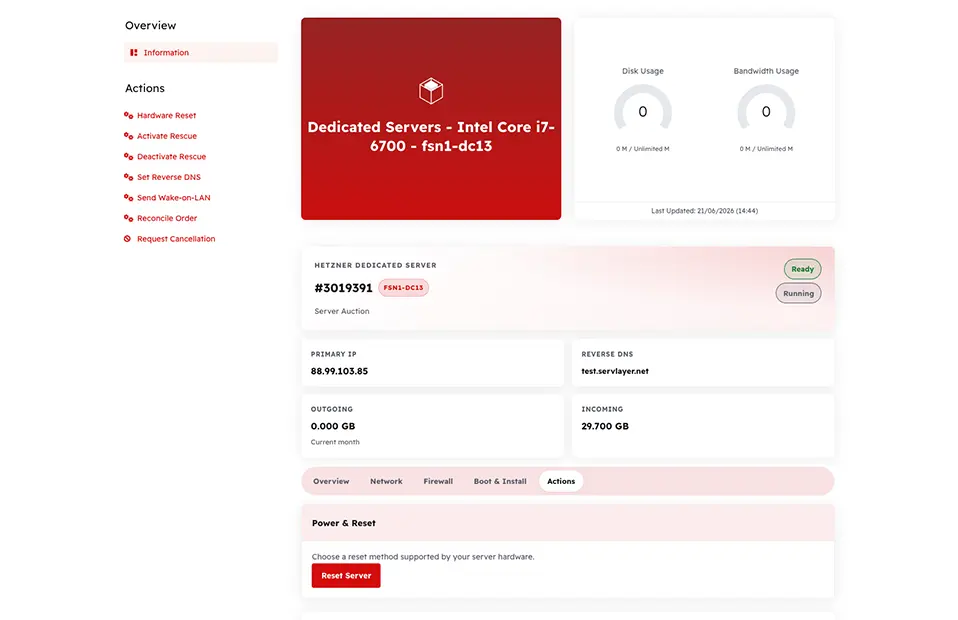Click the server number #3019391
The image size is (958, 620).
pyautogui.click(x=343, y=288)
